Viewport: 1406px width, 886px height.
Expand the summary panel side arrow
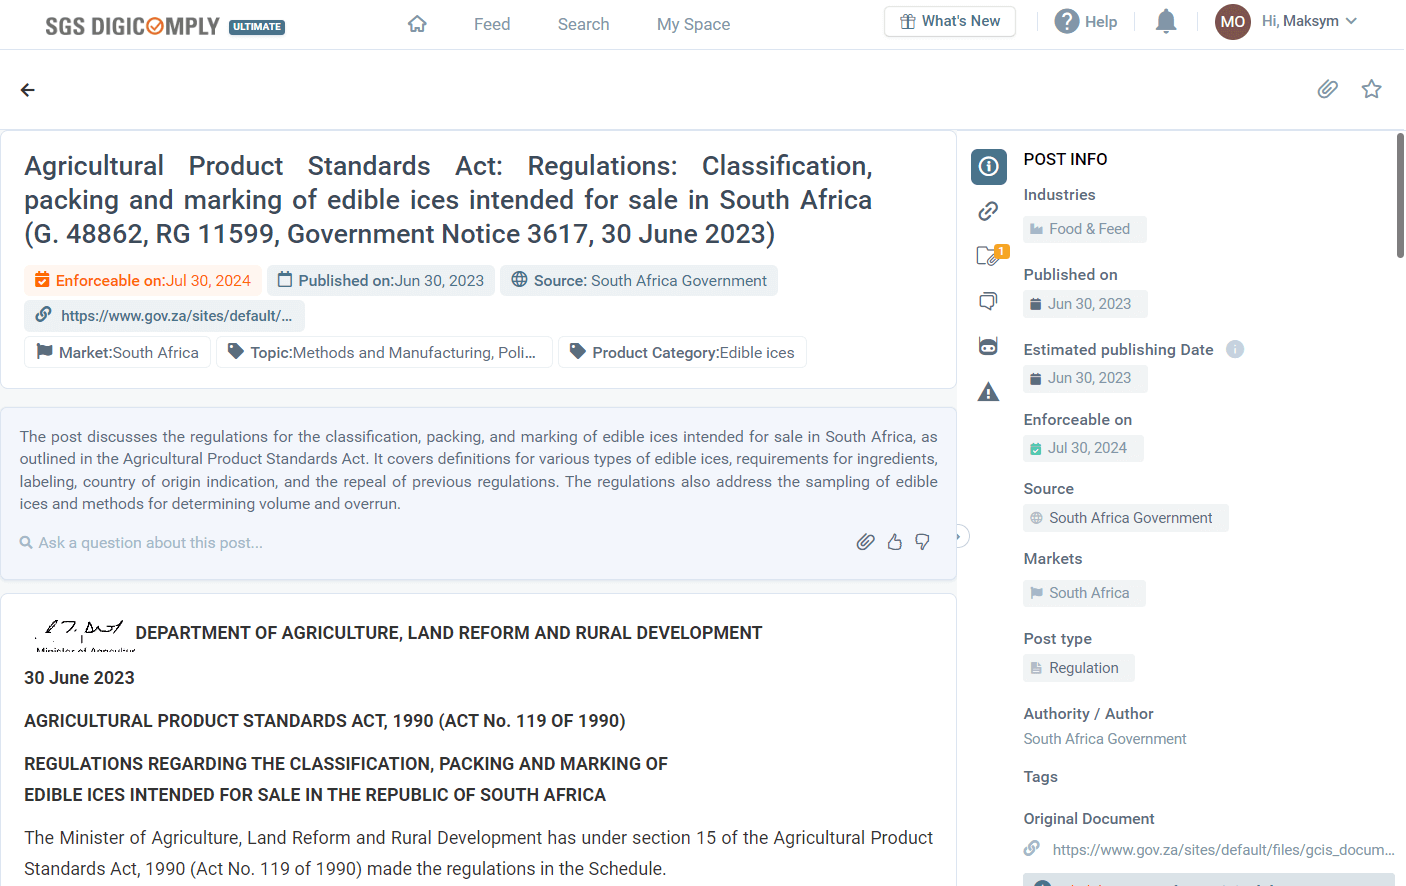(x=959, y=536)
